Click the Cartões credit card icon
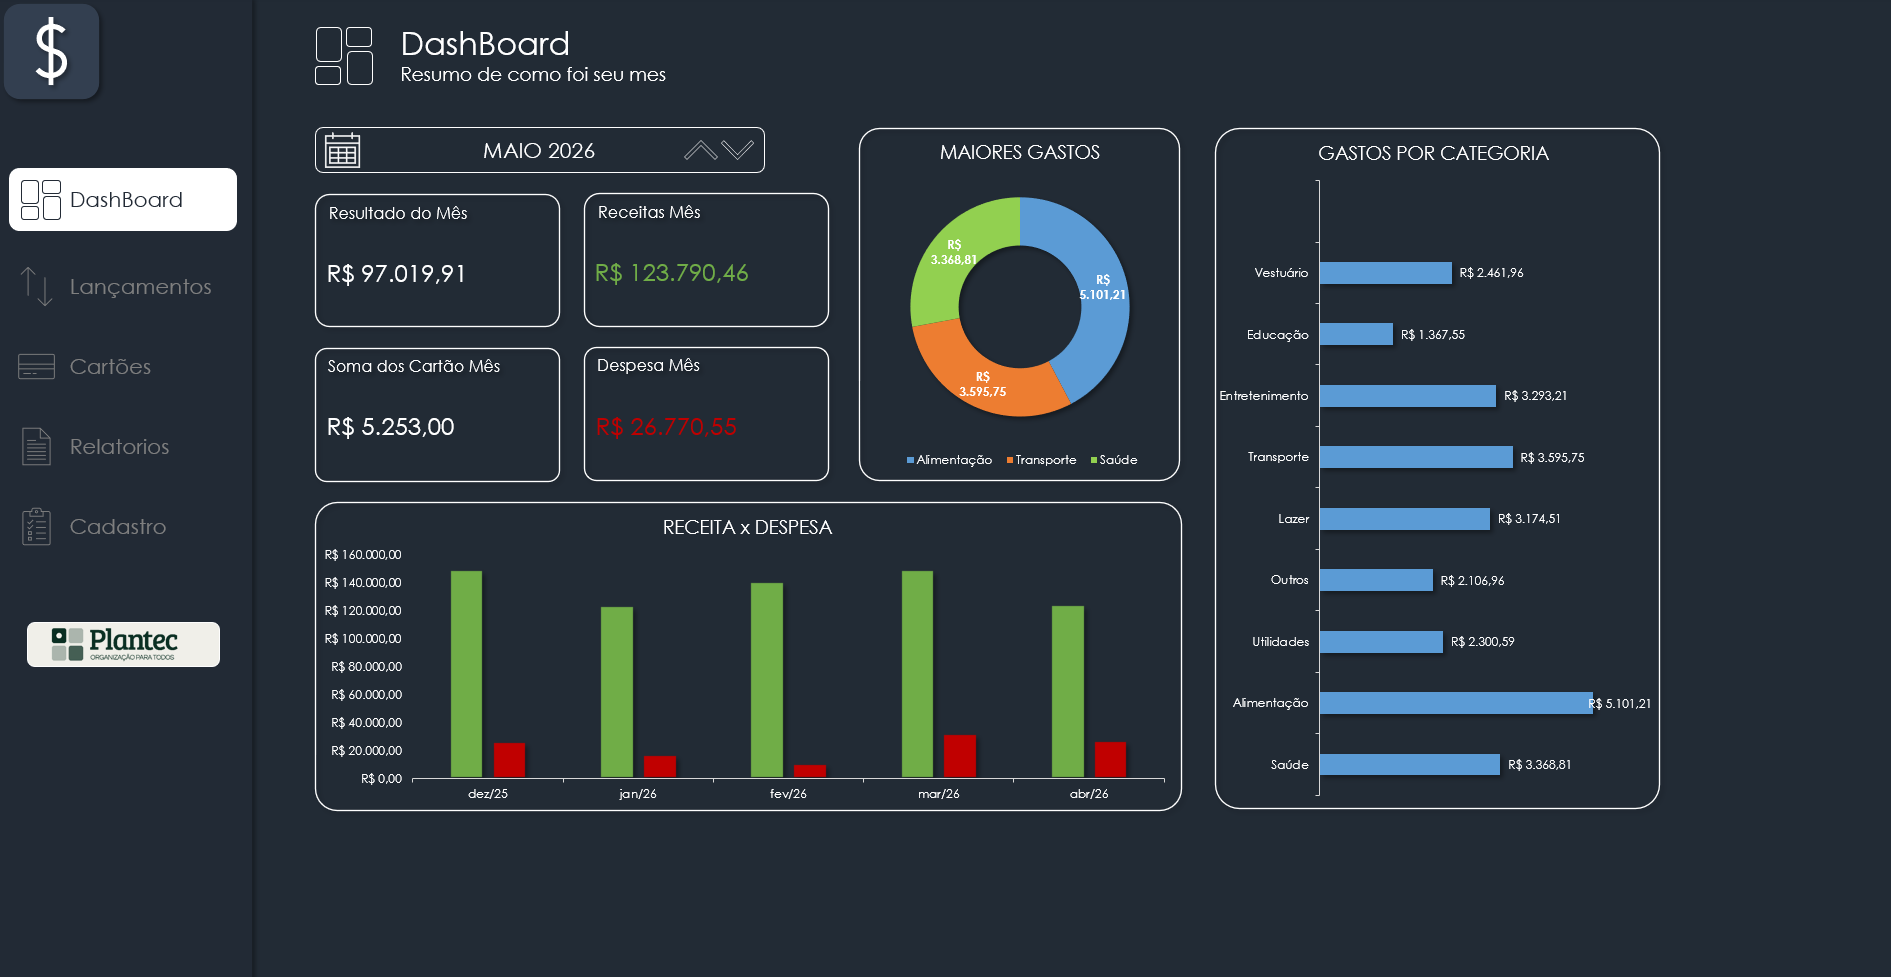This screenshot has height=977, width=1891. point(37,367)
